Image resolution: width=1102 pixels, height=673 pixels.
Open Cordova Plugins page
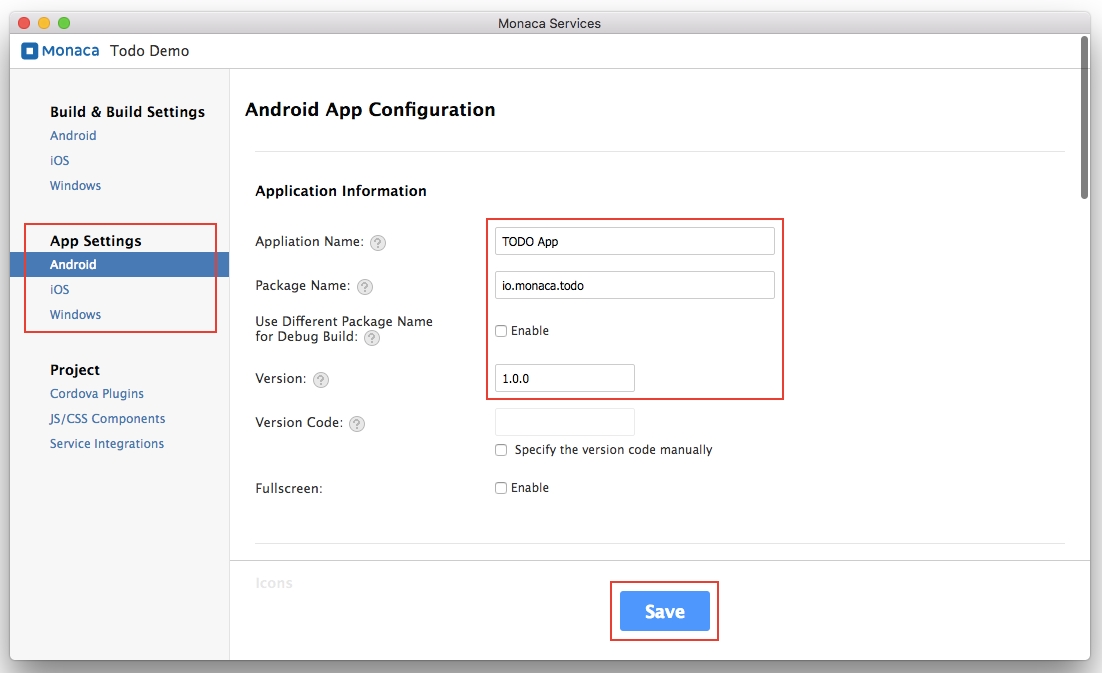97,393
